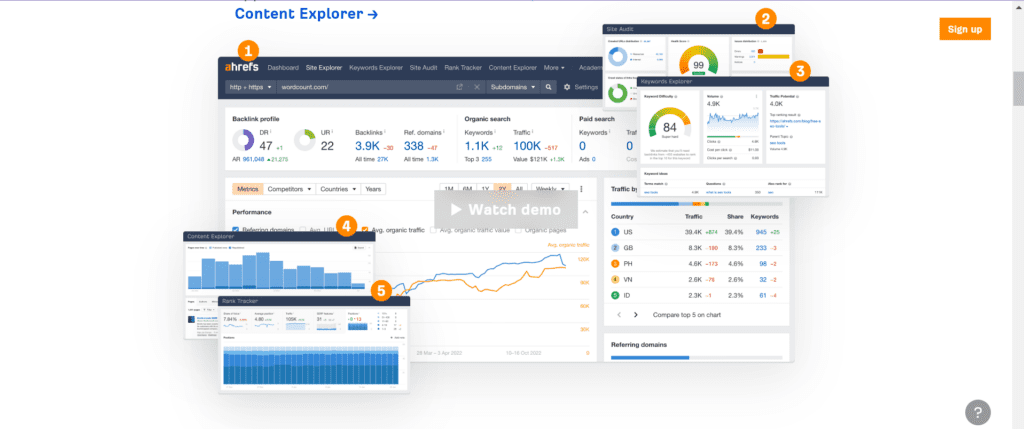Click the next arrow under country table
1024x429 pixels.
(x=636, y=314)
